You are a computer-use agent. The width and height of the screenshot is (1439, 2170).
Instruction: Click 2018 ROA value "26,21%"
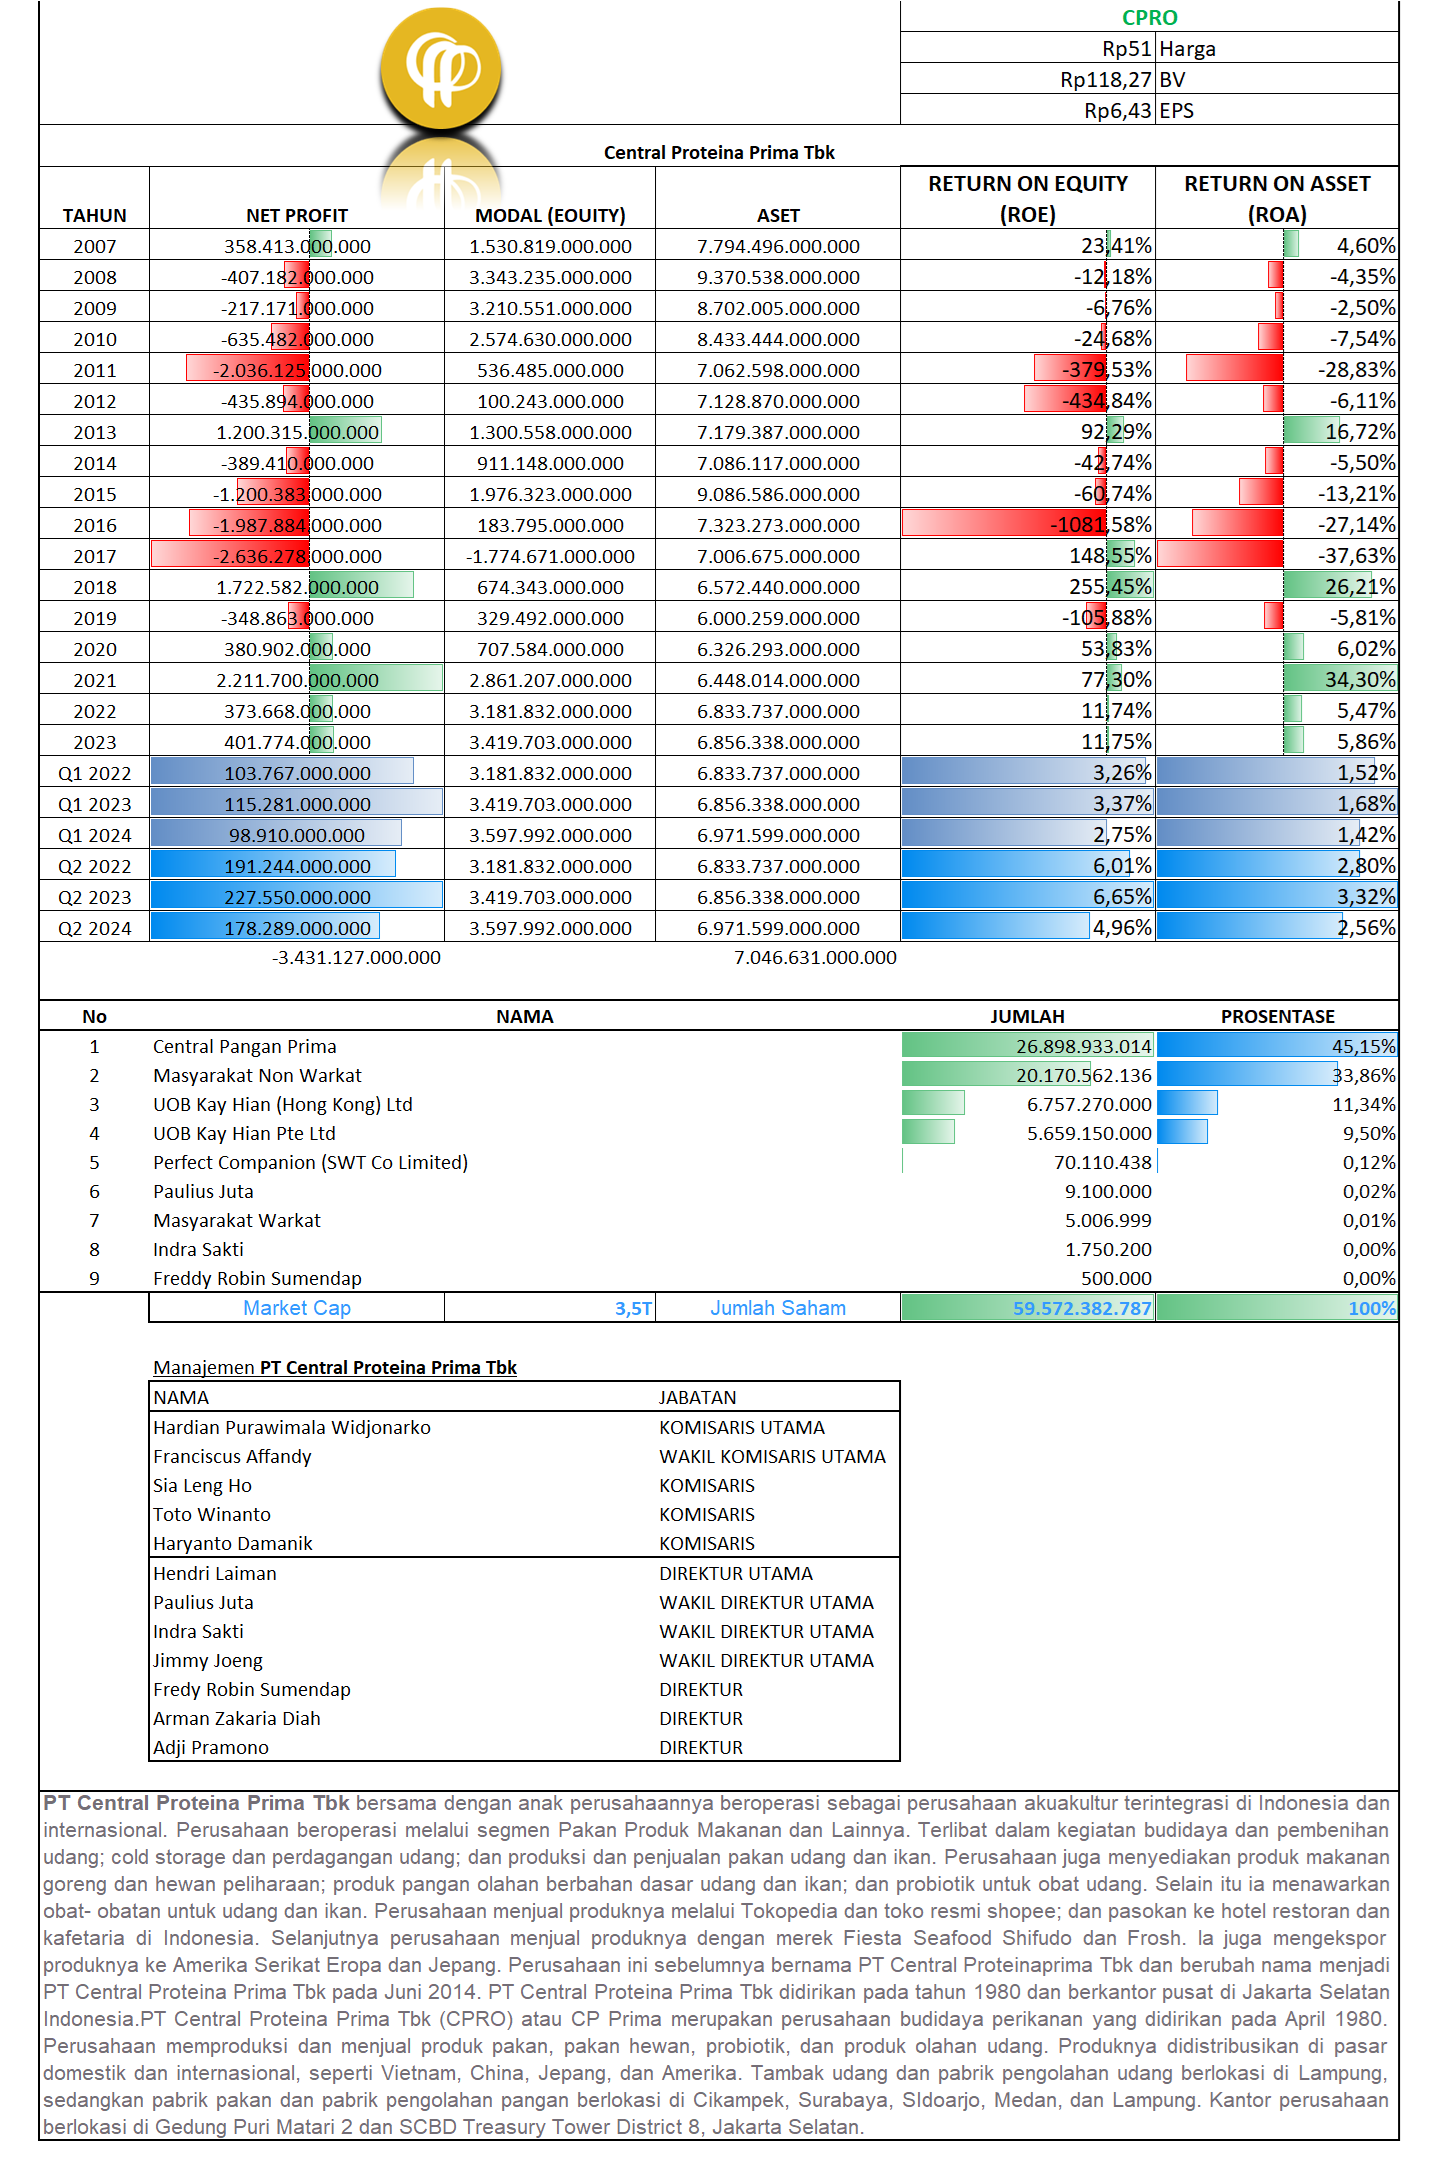point(1360,586)
